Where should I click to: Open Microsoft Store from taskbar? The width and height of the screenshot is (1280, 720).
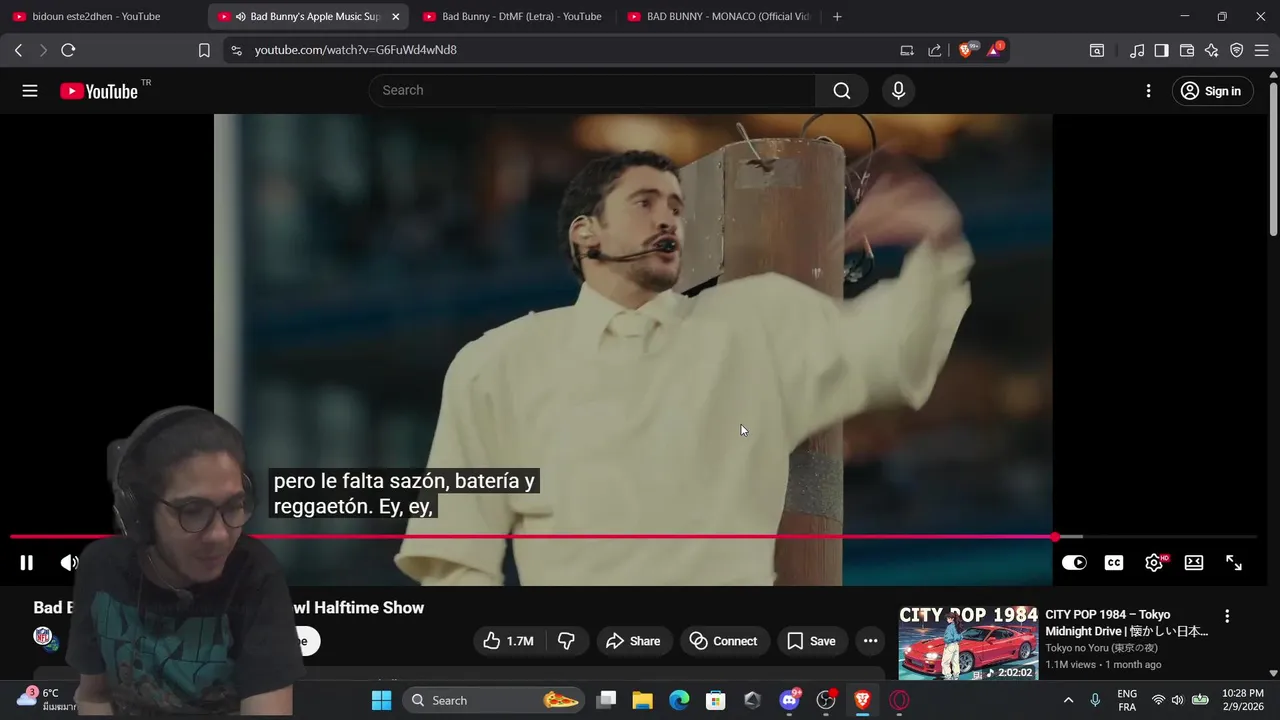tap(716, 700)
